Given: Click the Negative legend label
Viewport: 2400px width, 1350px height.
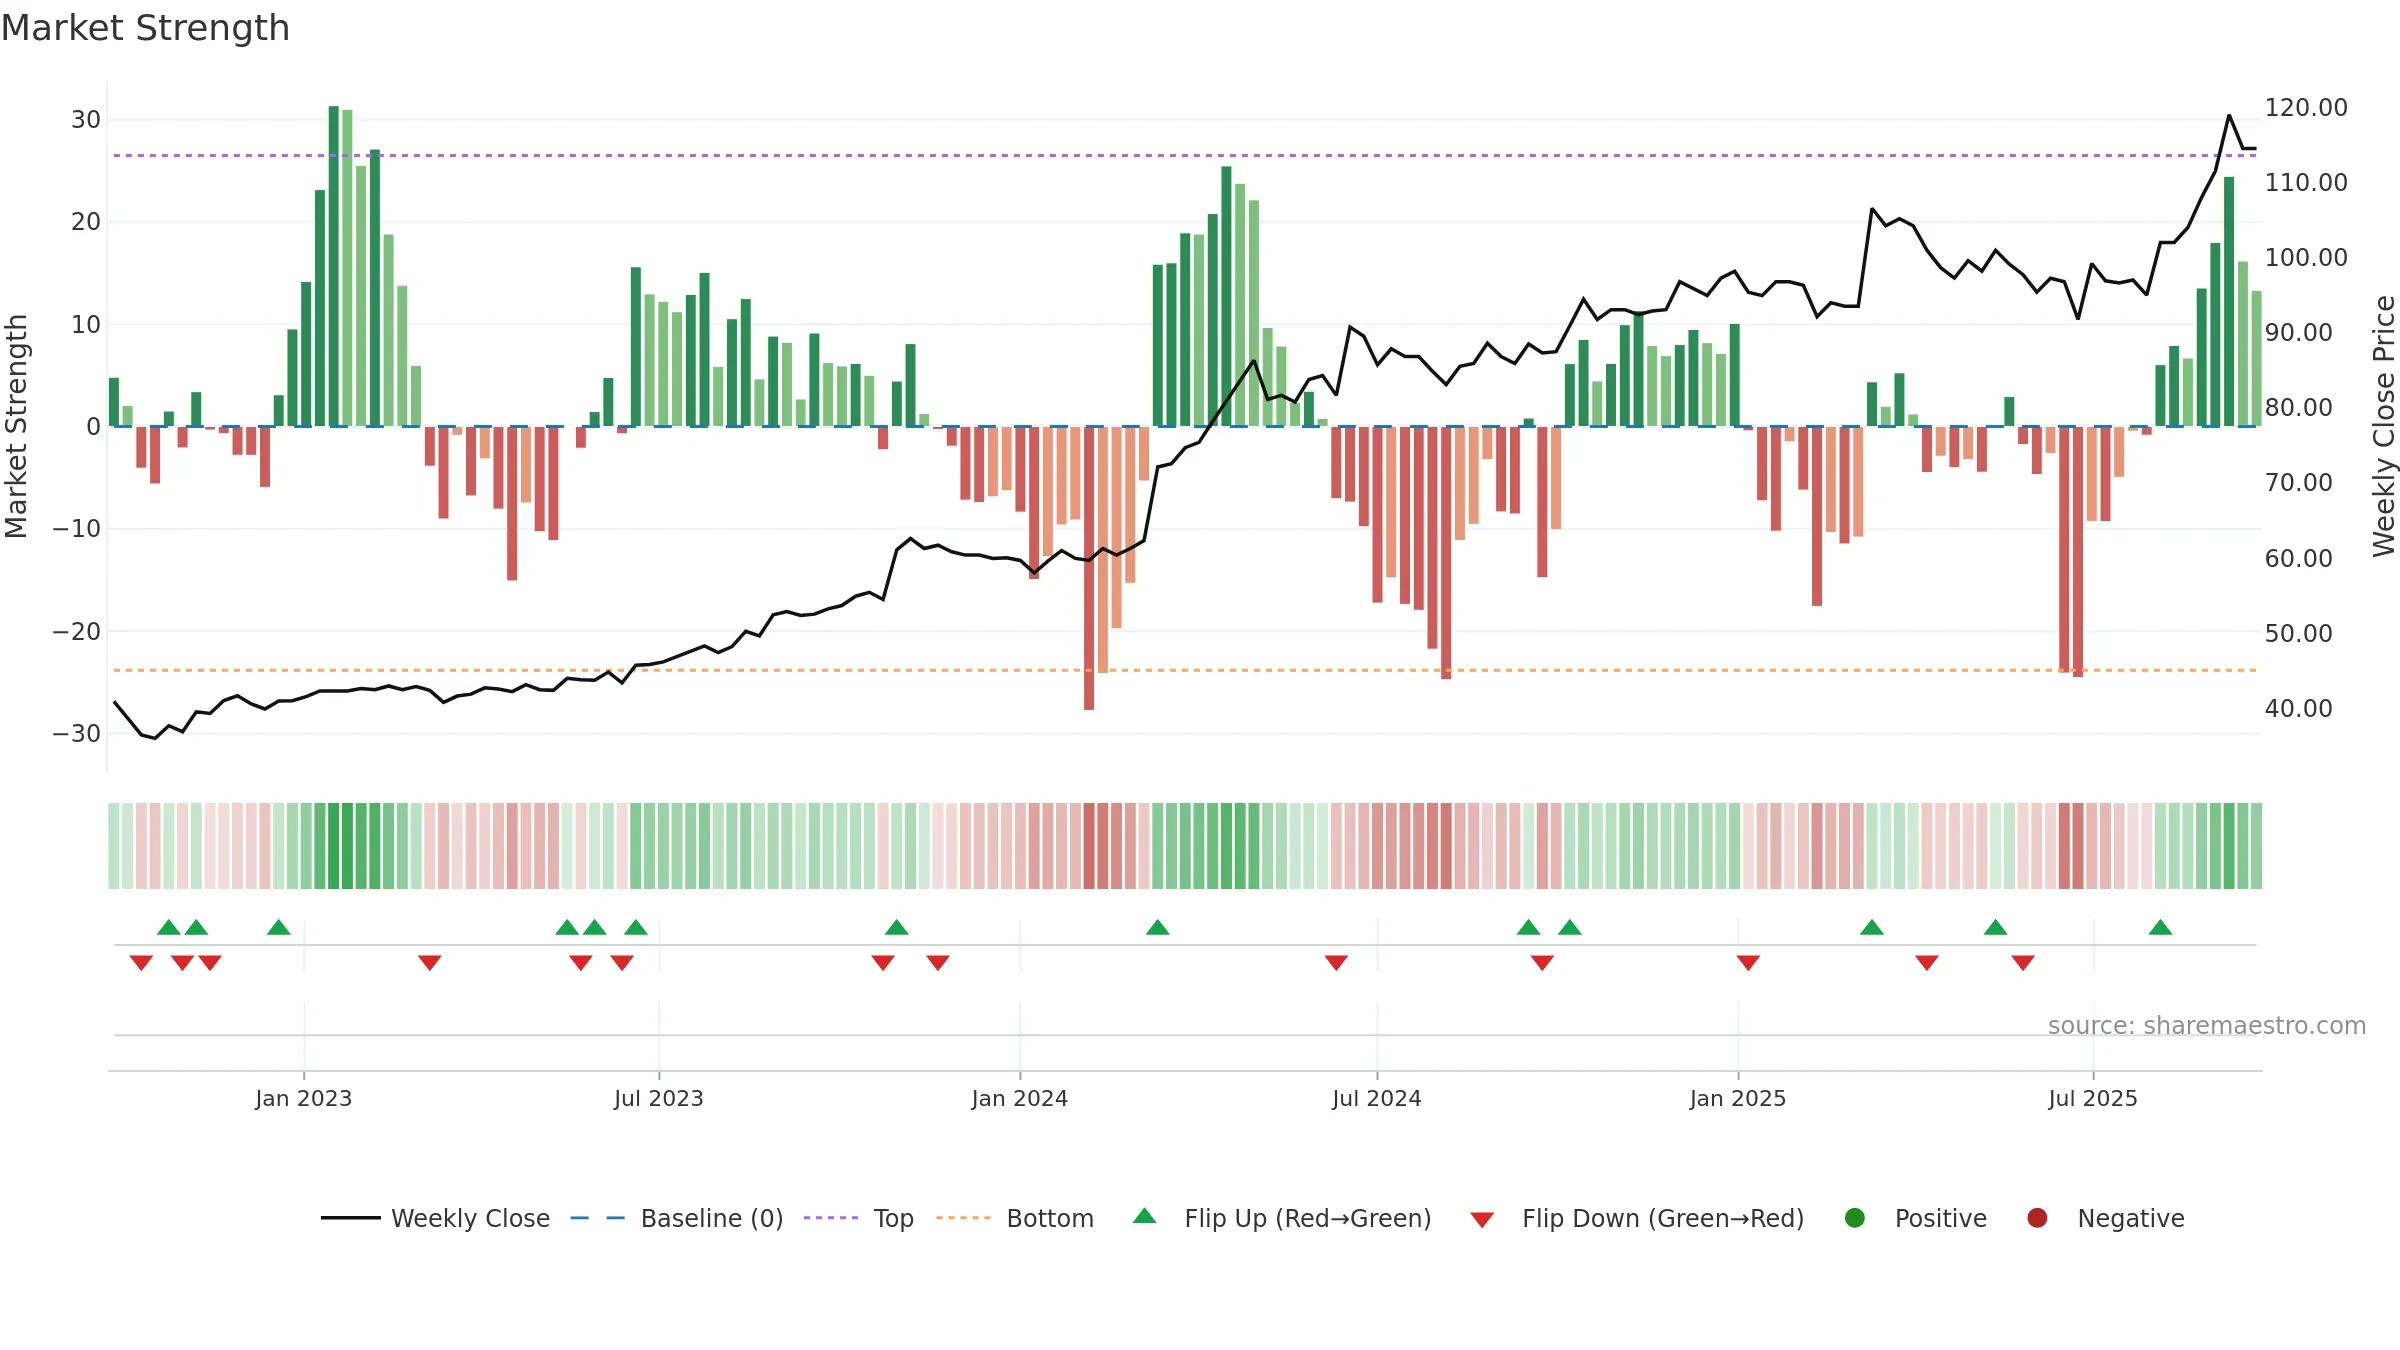Looking at the screenshot, I should pyautogui.click(x=2130, y=1218).
